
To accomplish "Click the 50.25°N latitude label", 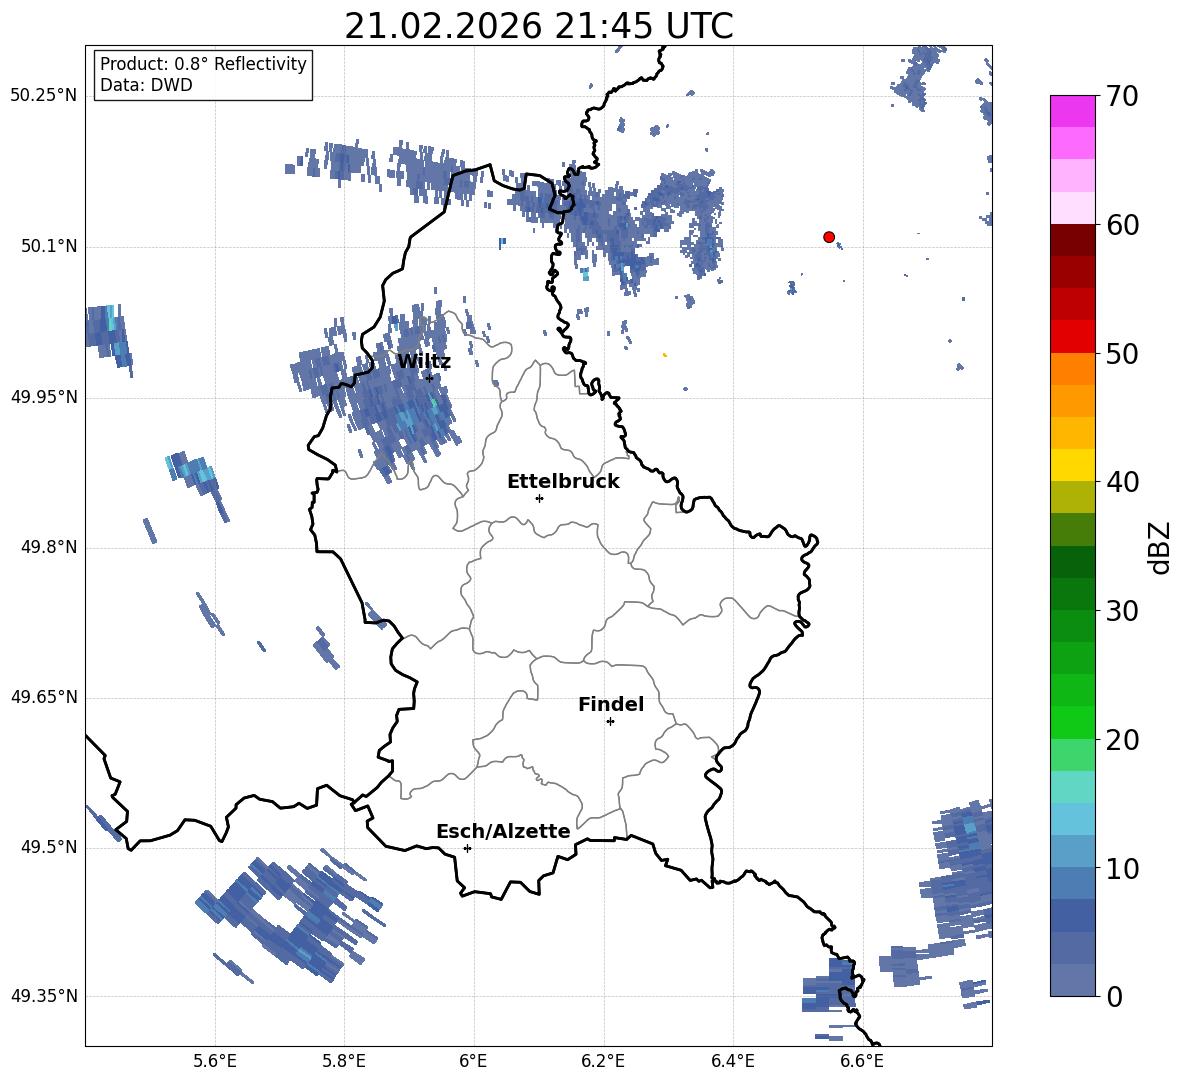I will click(44, 96).
